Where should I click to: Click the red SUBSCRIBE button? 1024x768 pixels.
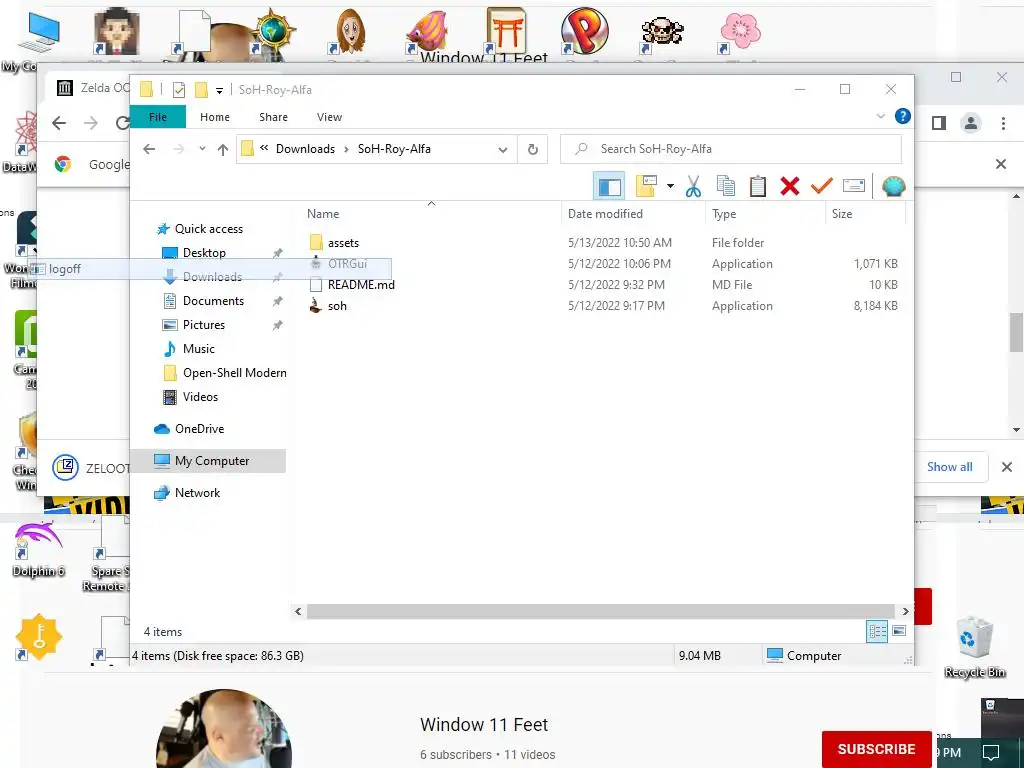pyautogui.click(x=876, y=749)
